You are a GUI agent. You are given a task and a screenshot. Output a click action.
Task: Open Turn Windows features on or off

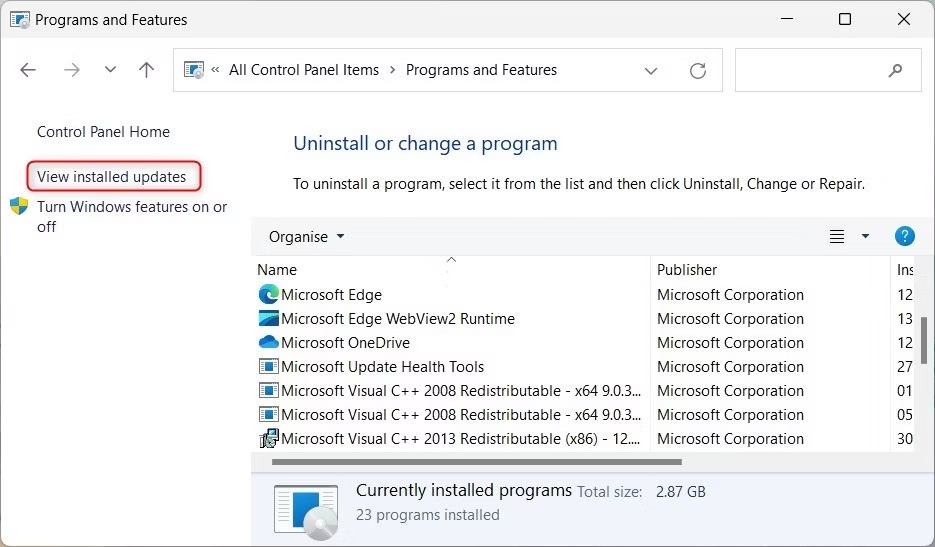click(x=132, y=217)
